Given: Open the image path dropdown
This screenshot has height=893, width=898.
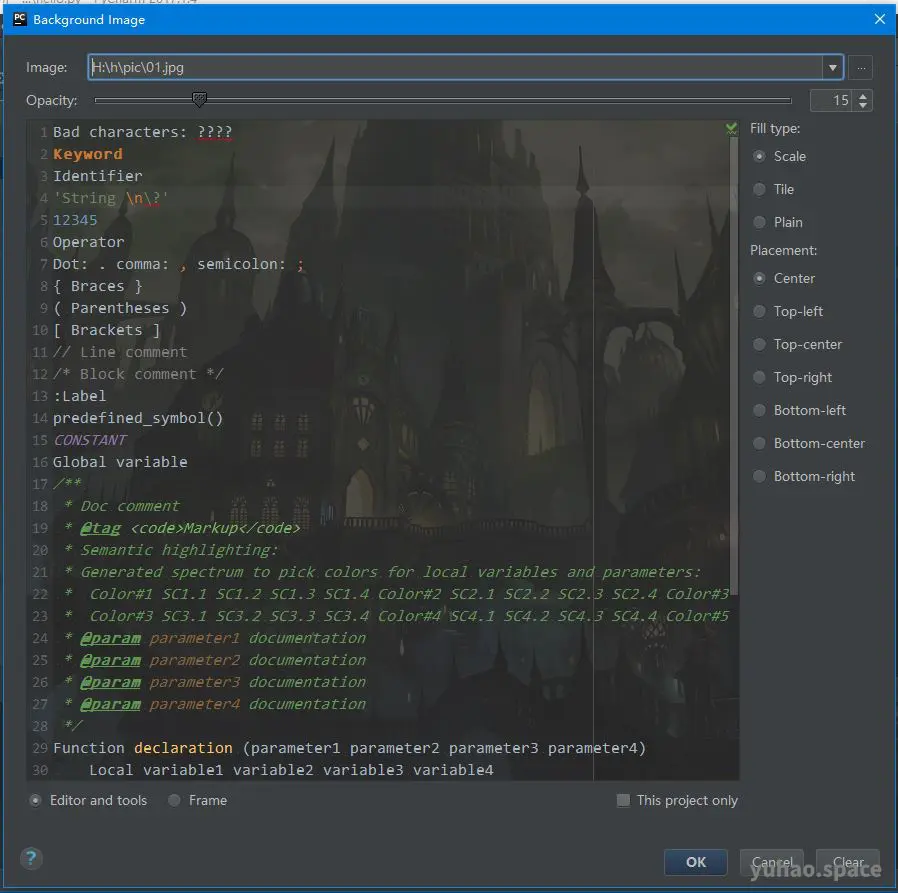Looking at the screenshot, I should (x=833, y=67).
